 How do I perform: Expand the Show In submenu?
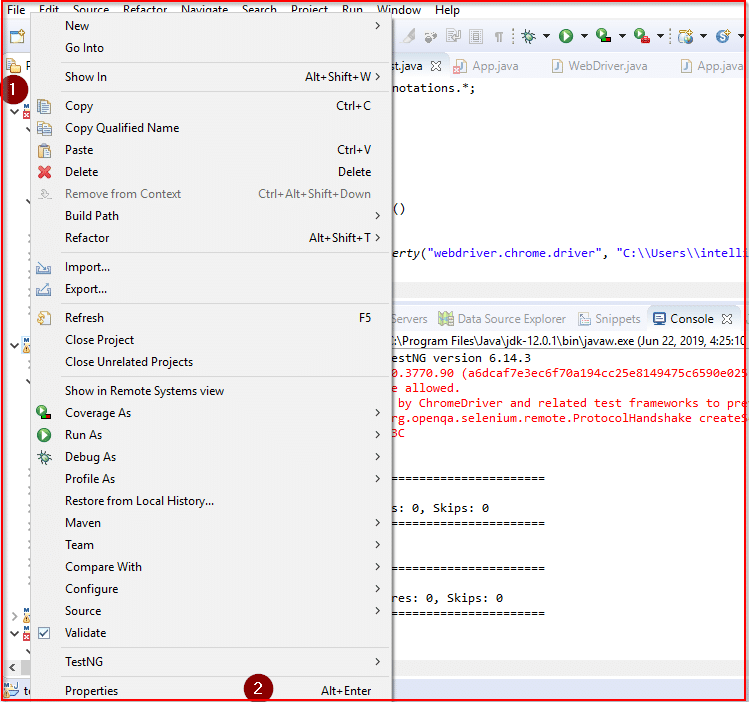point(211,77)
